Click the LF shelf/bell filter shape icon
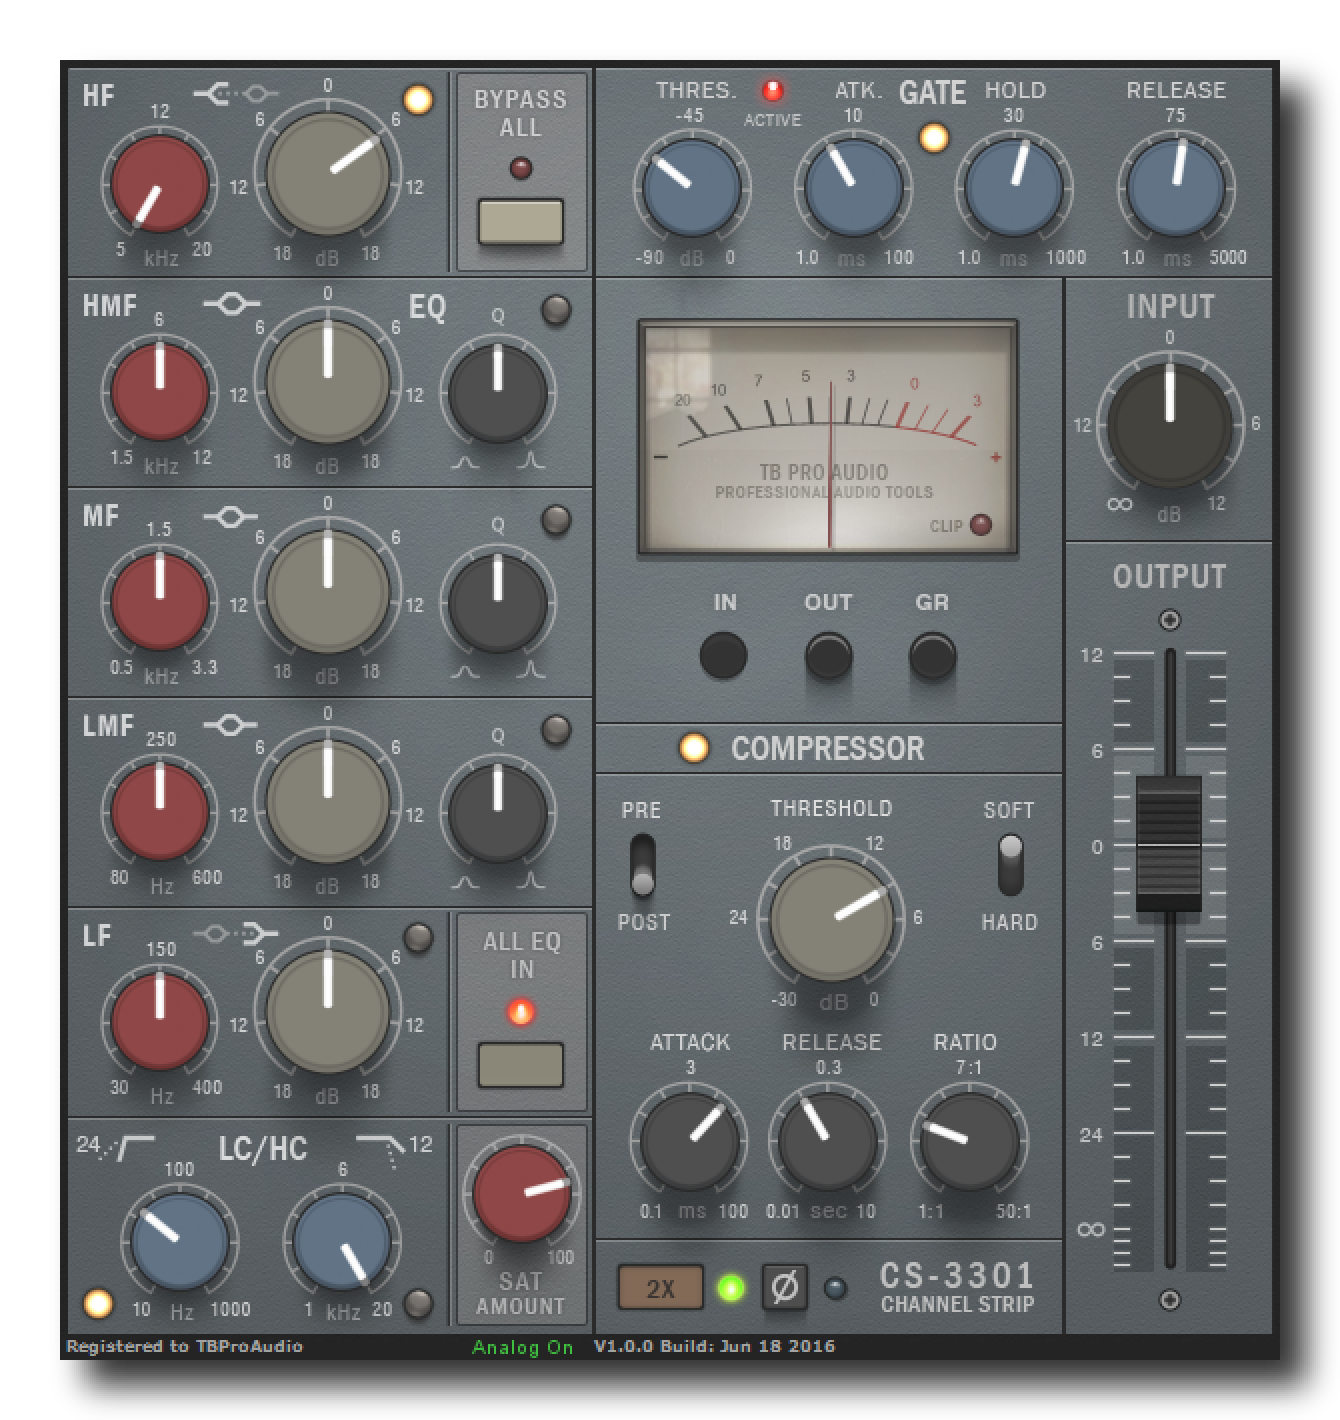This screenshot has width=1340, height=1420. [235, 935]
